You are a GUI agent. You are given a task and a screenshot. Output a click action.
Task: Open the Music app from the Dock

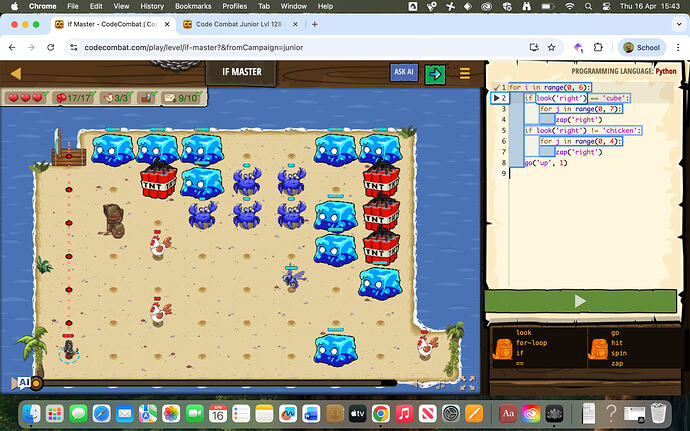coord(404,413)
